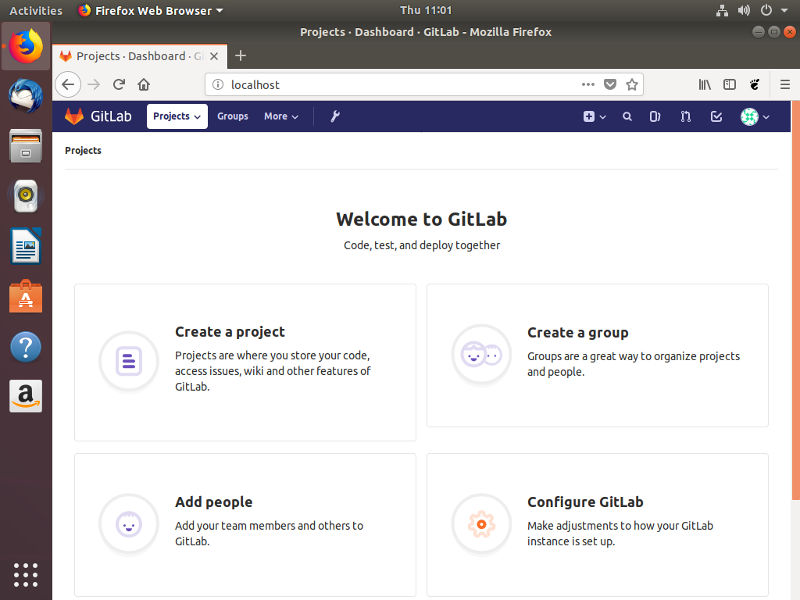Viewport: 800px width, 600px height.
Task: Follow the Projects breadcrumb link
Action: click(x=82, y=150)
